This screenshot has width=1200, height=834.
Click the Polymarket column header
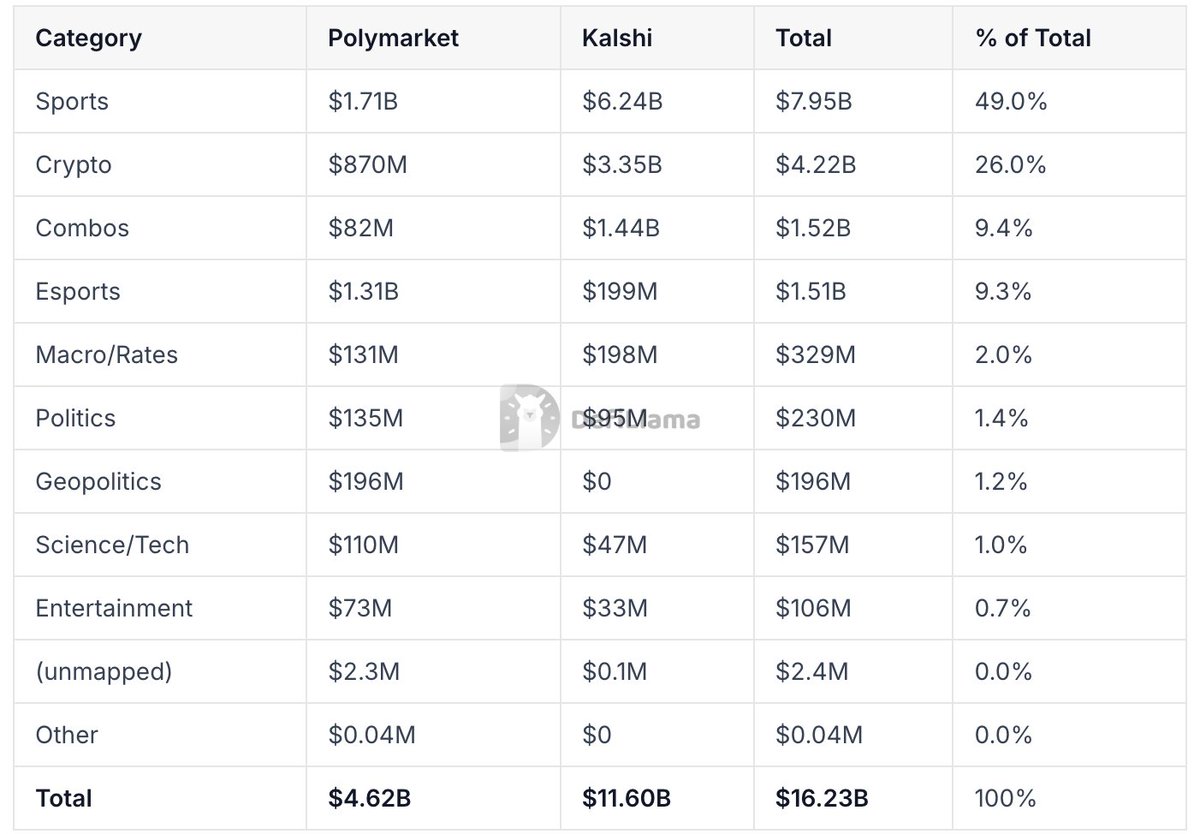click(393, 38)
